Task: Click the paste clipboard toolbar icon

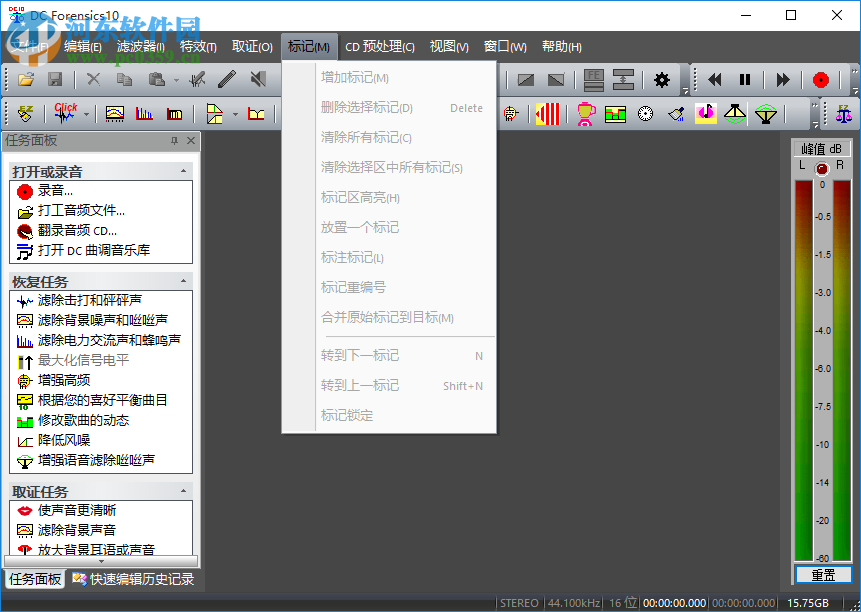Action: 157,80
